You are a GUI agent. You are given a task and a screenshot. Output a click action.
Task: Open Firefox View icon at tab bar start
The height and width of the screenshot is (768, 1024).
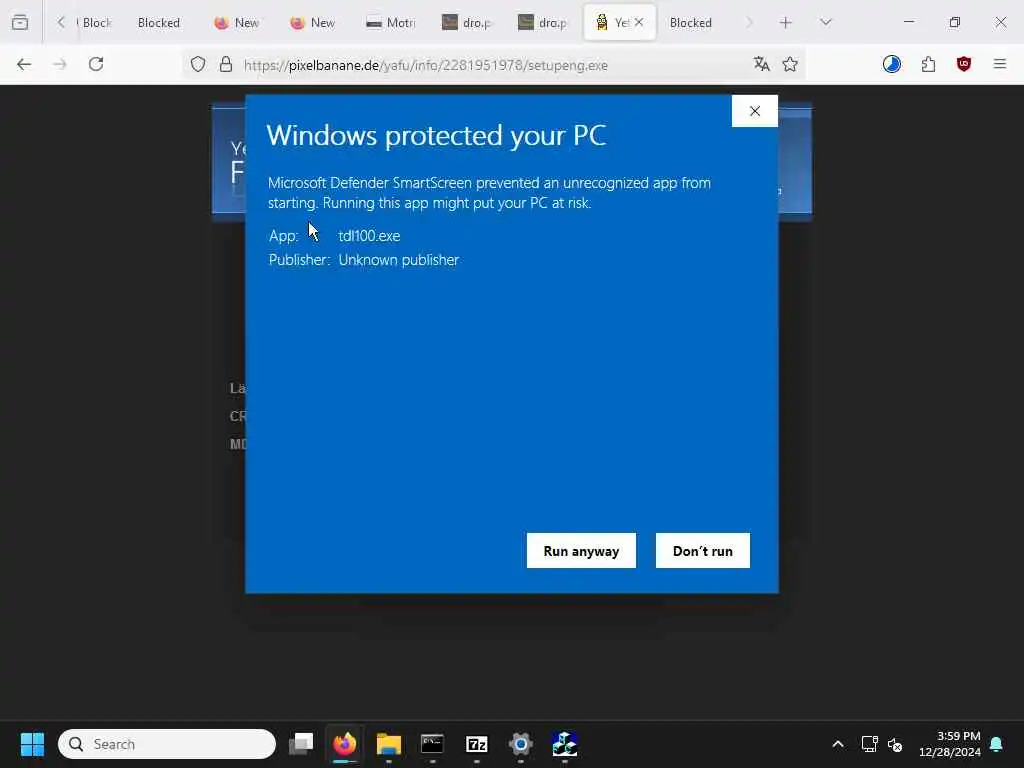point(20,22)
